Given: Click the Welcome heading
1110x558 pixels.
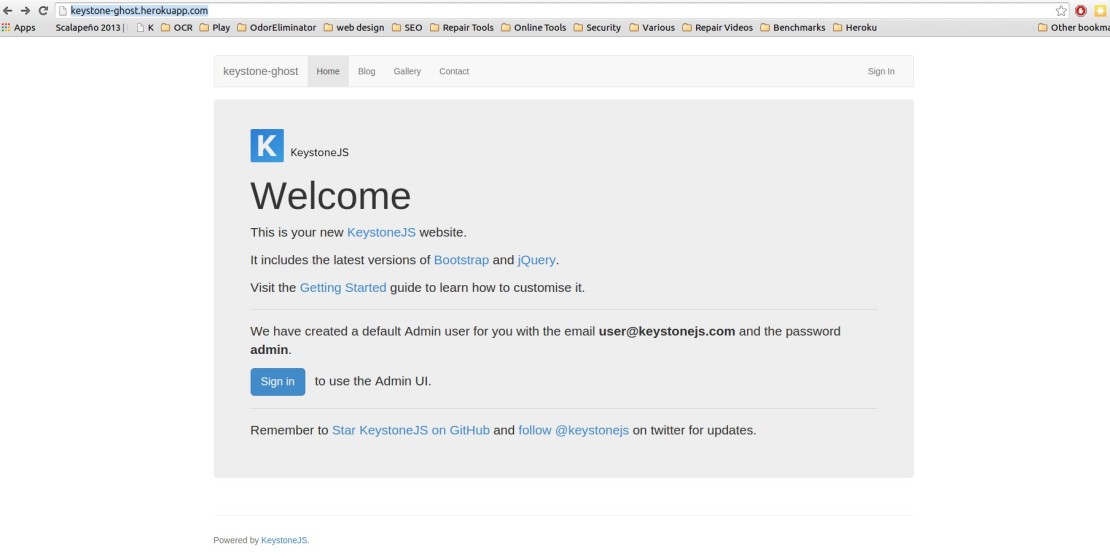Looking at the screenshot, I should tap(331, 195).
